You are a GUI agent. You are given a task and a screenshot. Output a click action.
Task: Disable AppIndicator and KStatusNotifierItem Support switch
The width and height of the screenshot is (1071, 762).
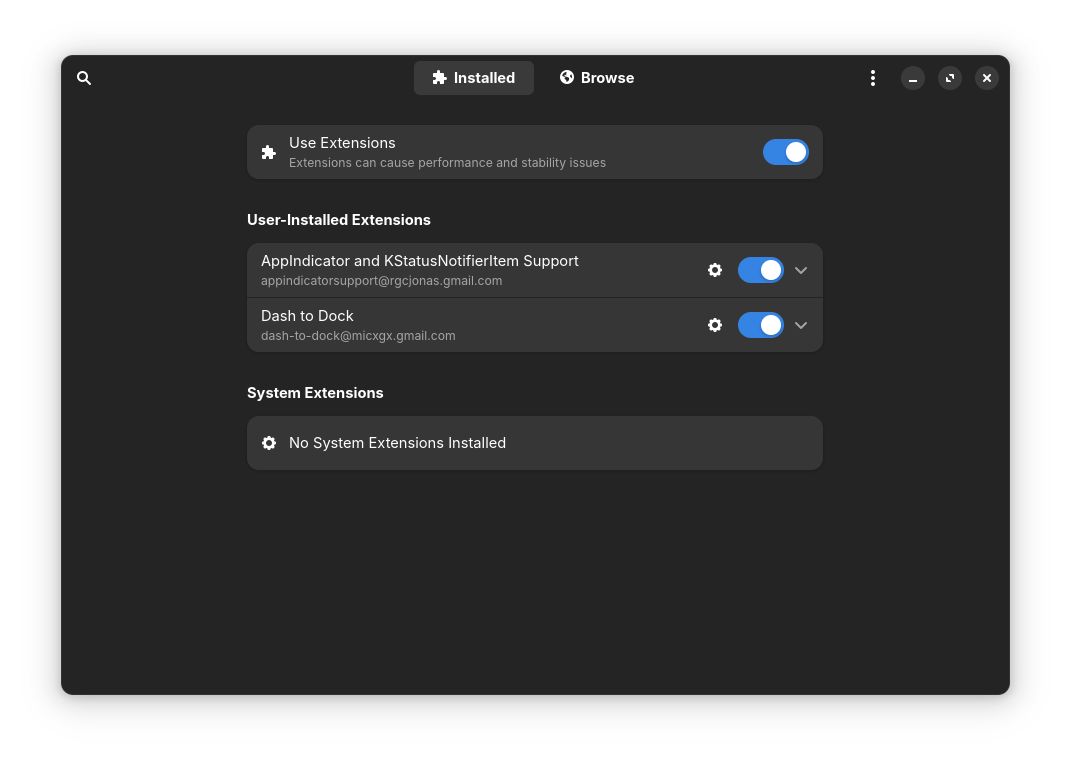point(760,270)
